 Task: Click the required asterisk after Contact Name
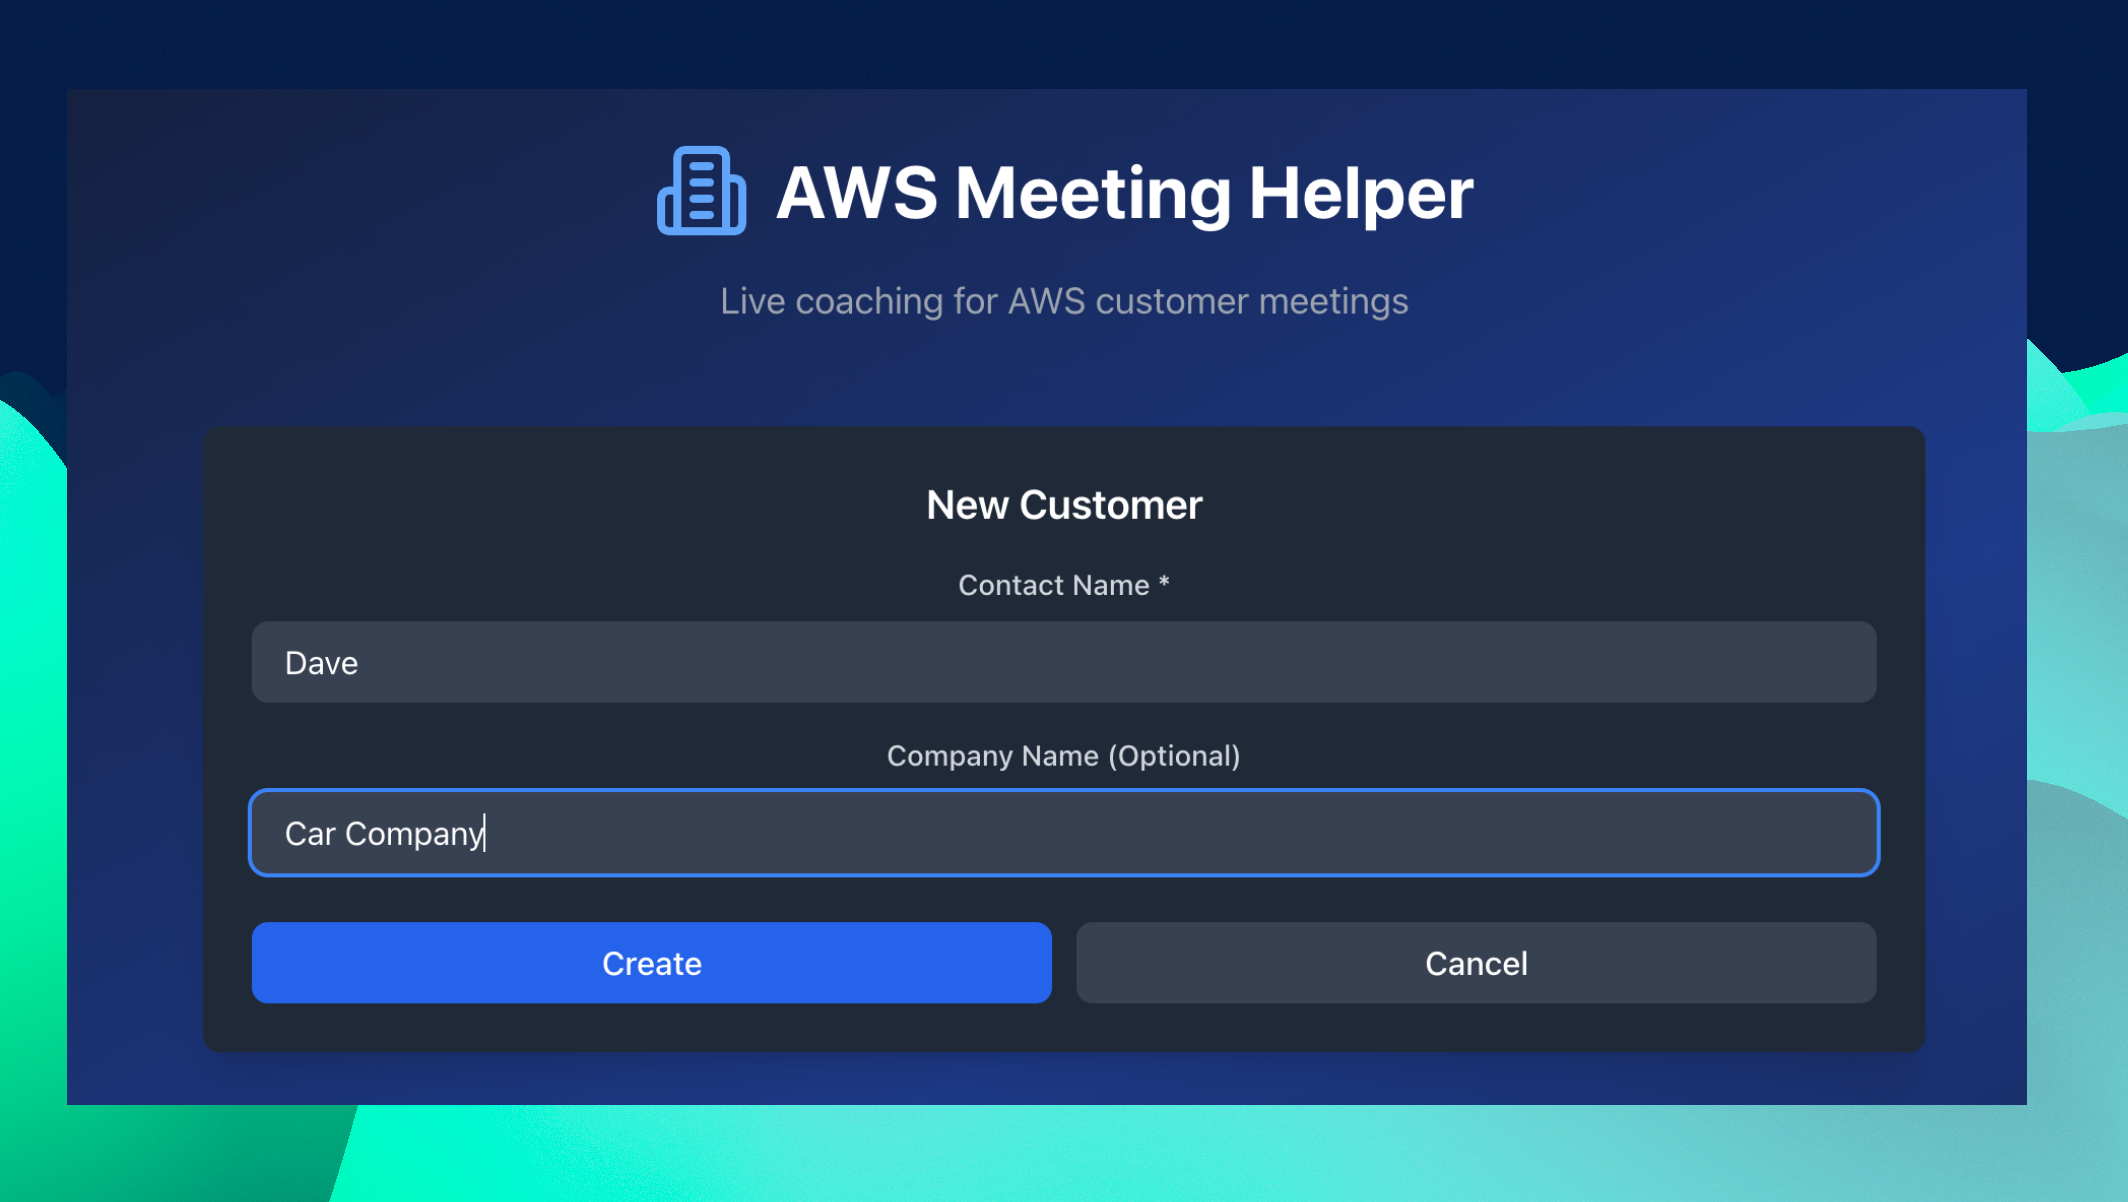(x=1164, y=582)
